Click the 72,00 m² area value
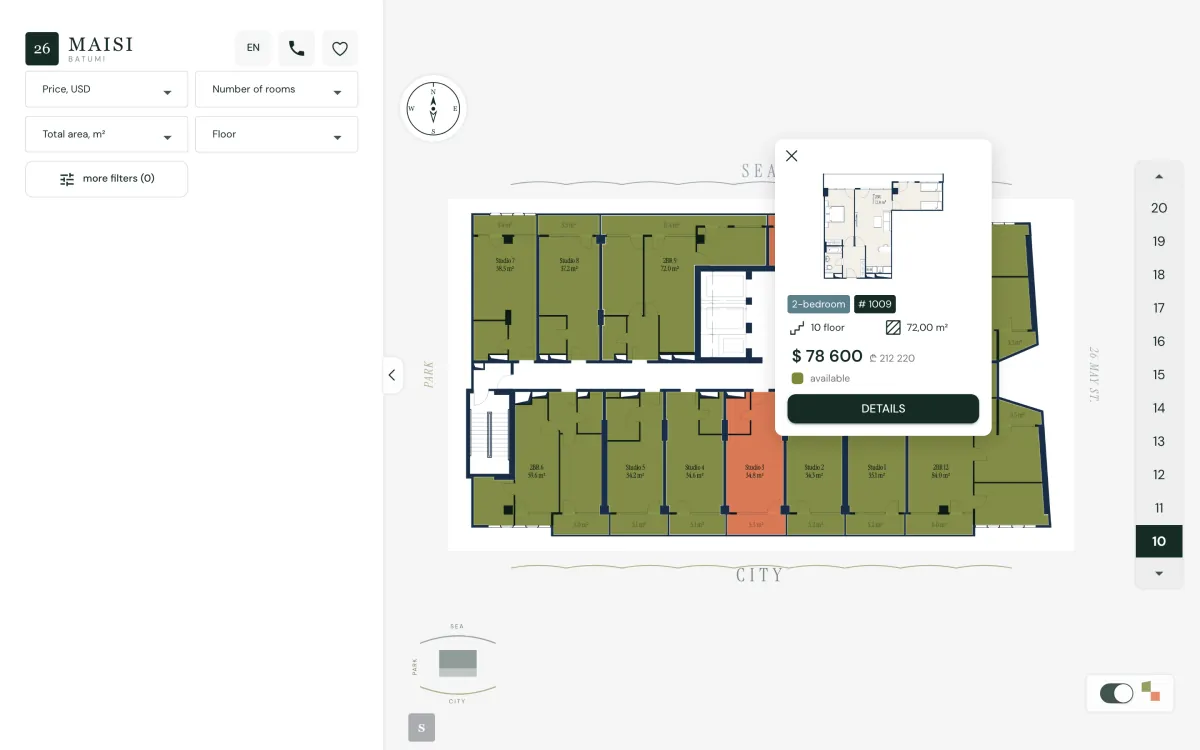1200x750 pixels. pyautogui.click(x=927, y=327)
